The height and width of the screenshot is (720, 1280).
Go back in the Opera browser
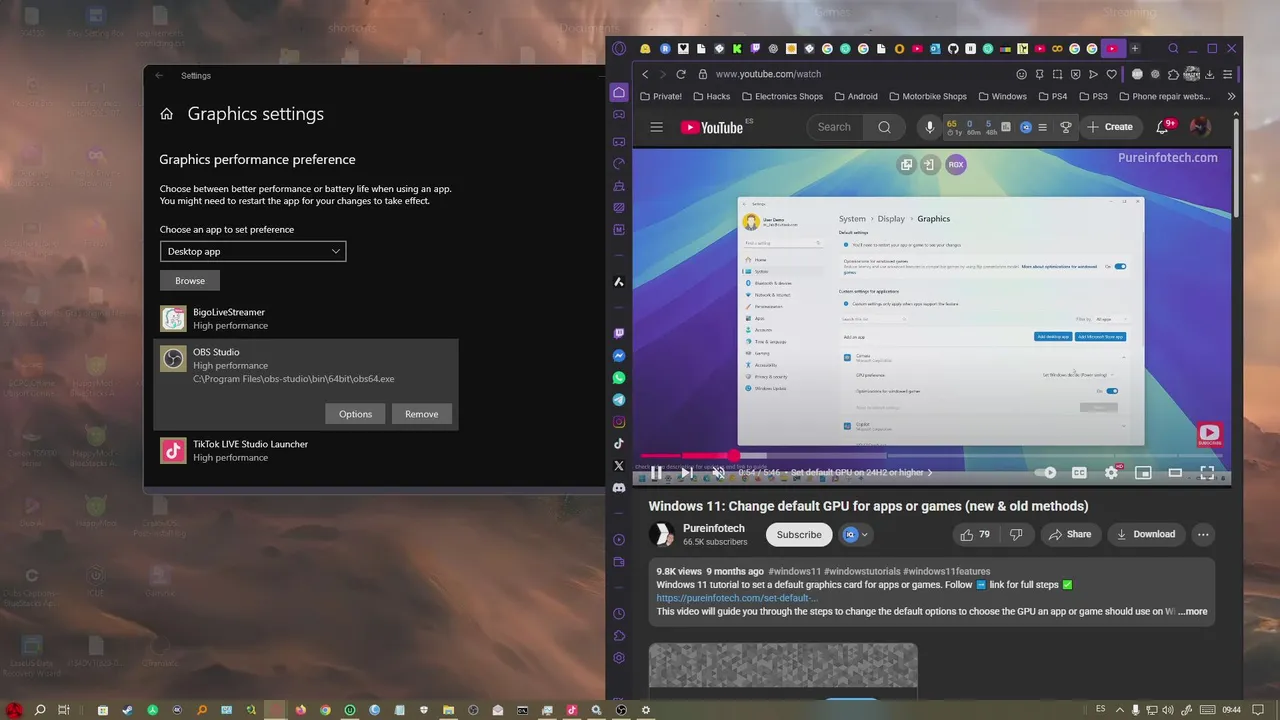[645, 74]
